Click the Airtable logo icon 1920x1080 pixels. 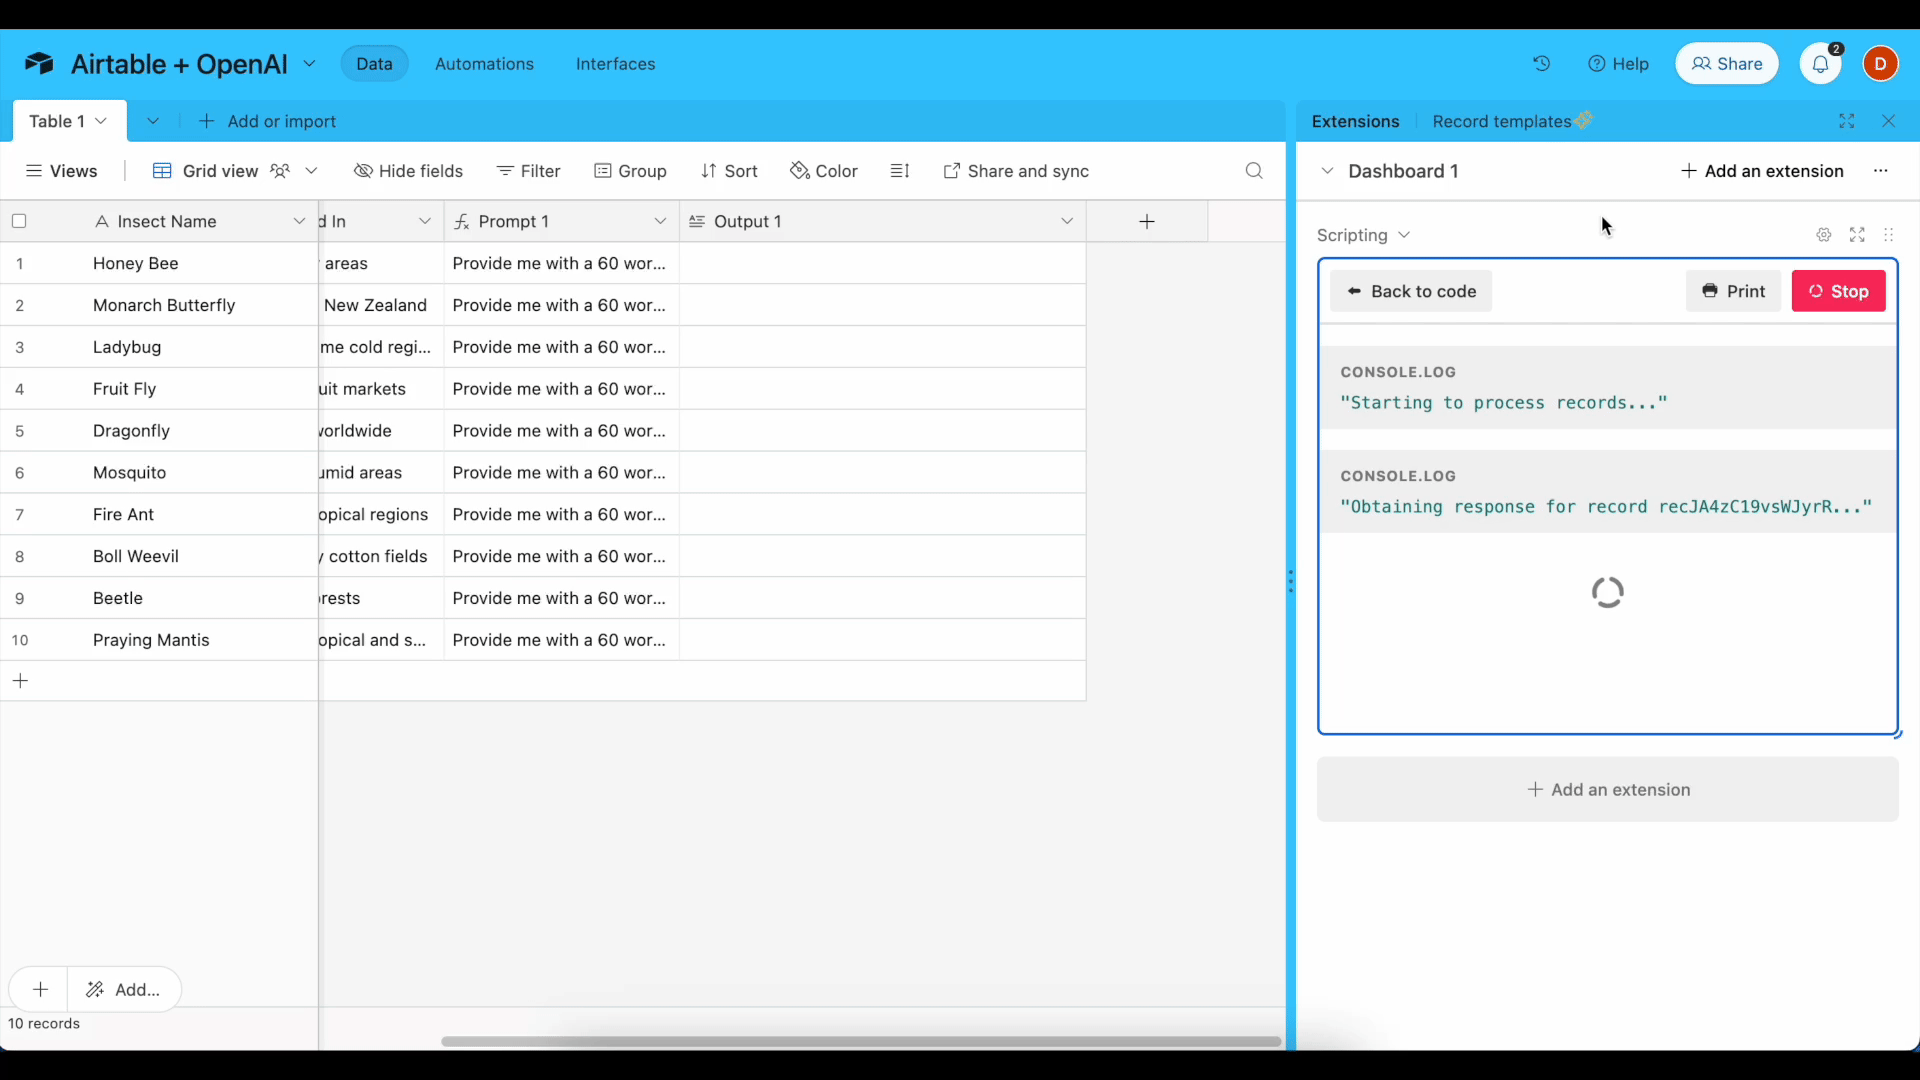39,64
